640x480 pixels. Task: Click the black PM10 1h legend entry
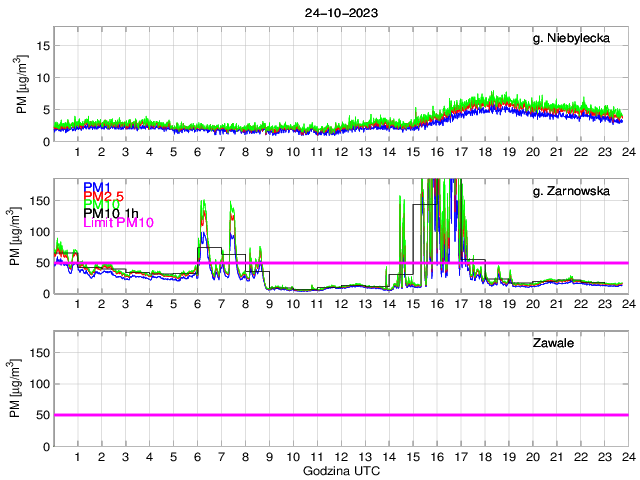(110, 213)
